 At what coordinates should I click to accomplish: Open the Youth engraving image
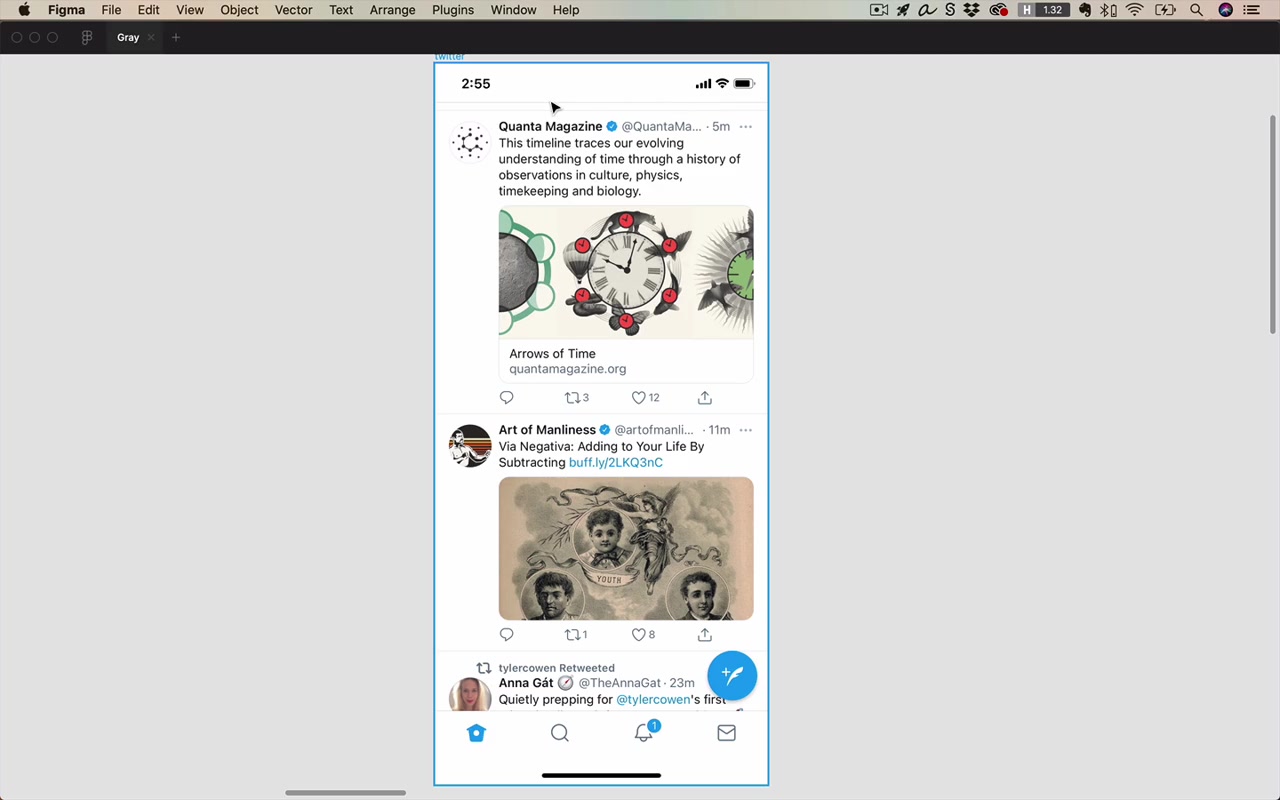626,548
